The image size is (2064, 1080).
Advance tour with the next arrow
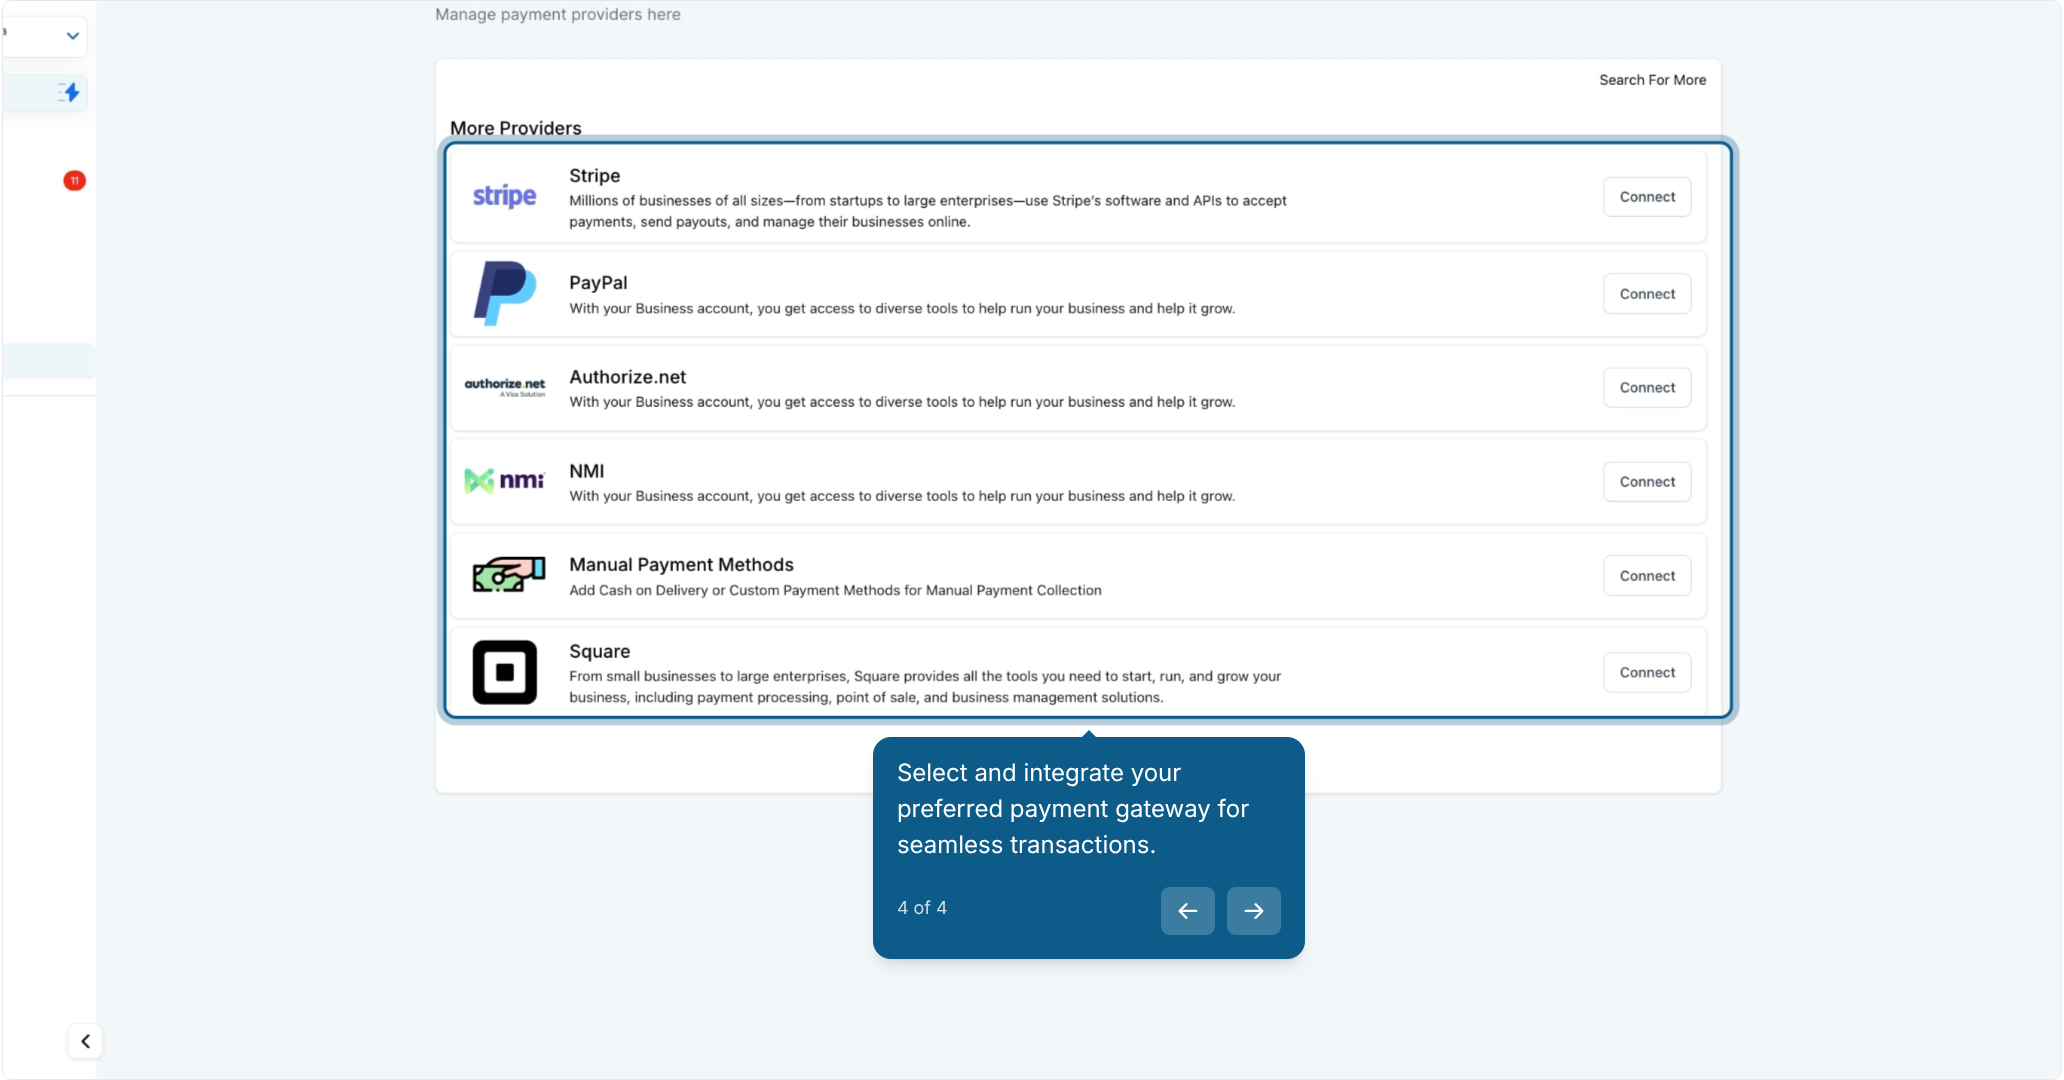point(1253,910)
